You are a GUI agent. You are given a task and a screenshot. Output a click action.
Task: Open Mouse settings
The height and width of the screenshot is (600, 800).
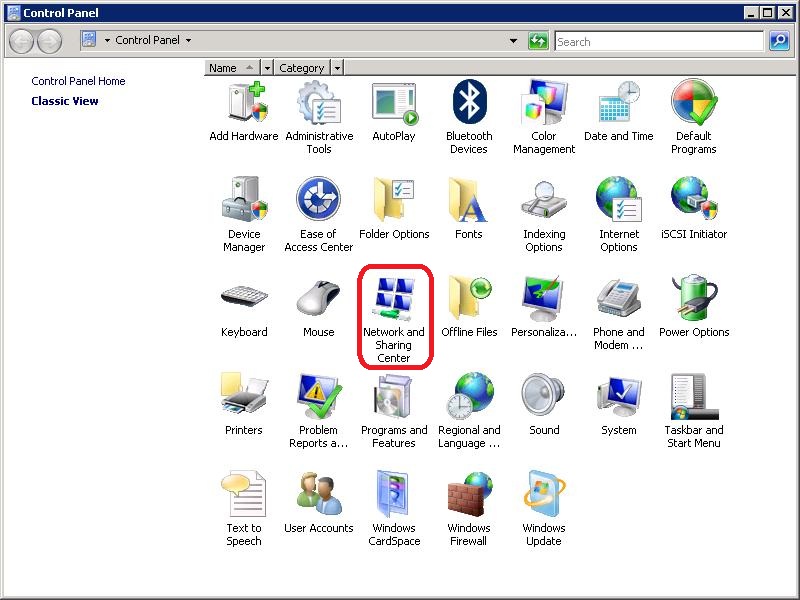(x=319, y=307)
